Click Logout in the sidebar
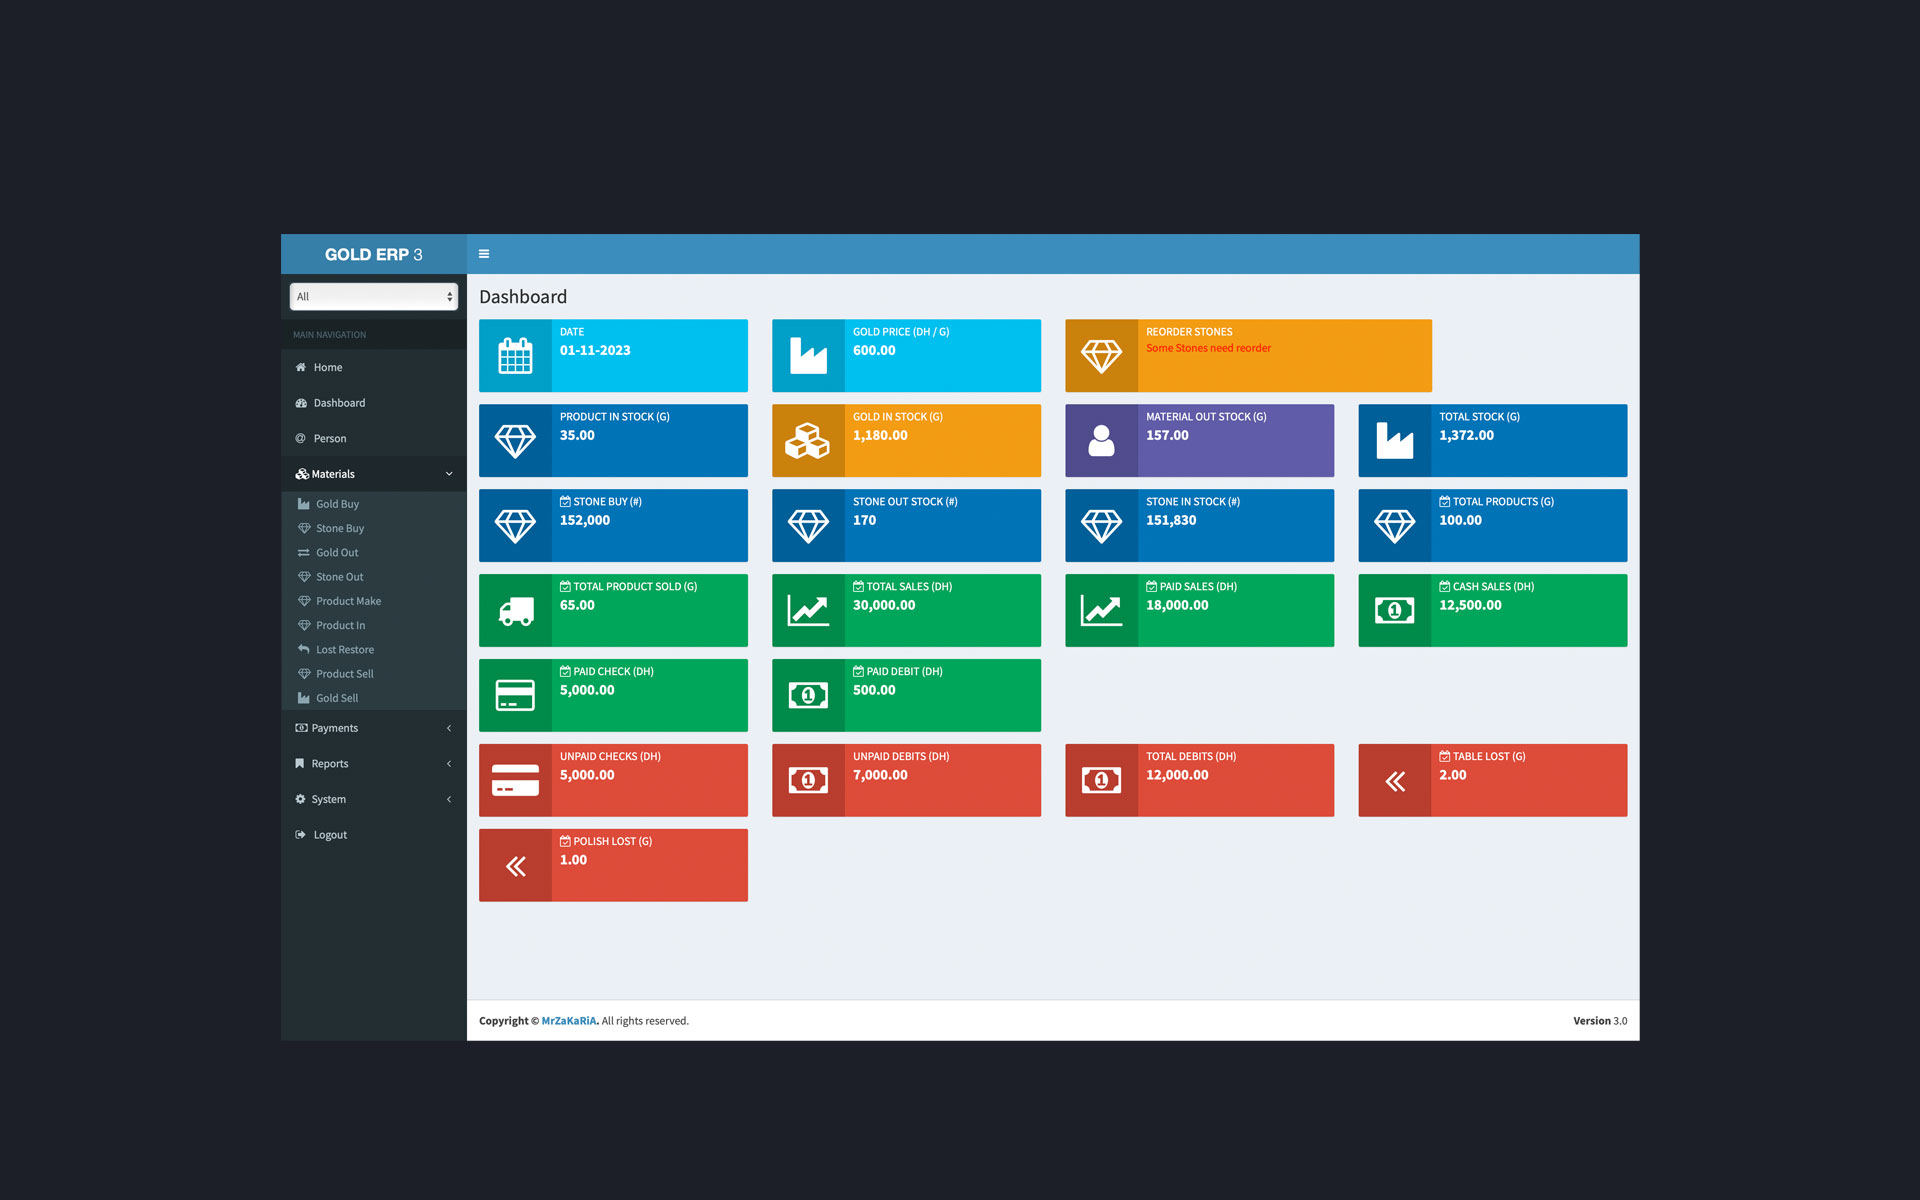Screen dimensions: 1920x1200 (329, 834)
